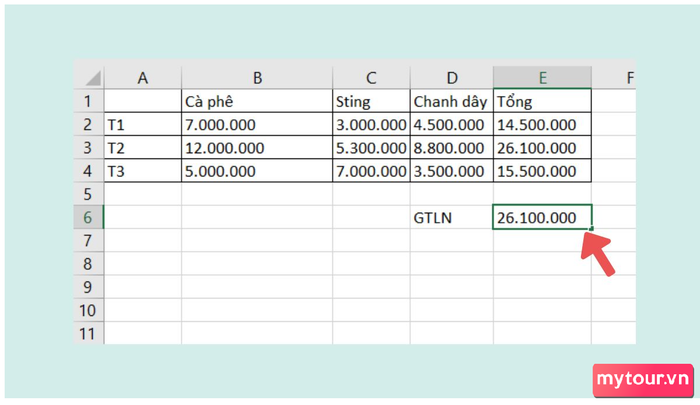Image resolution: width=700 pixels, height=405 pixels.
Task: Select the T3 row label cell
Action: pos(143,171)
